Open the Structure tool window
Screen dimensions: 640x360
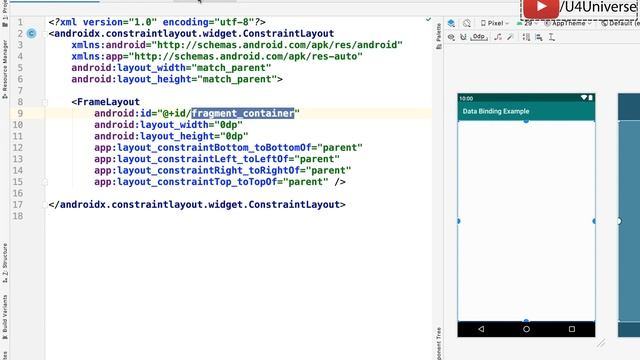(4, 263)
